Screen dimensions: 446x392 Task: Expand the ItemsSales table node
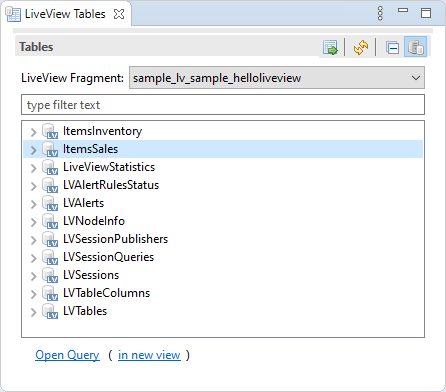(33, 150)
